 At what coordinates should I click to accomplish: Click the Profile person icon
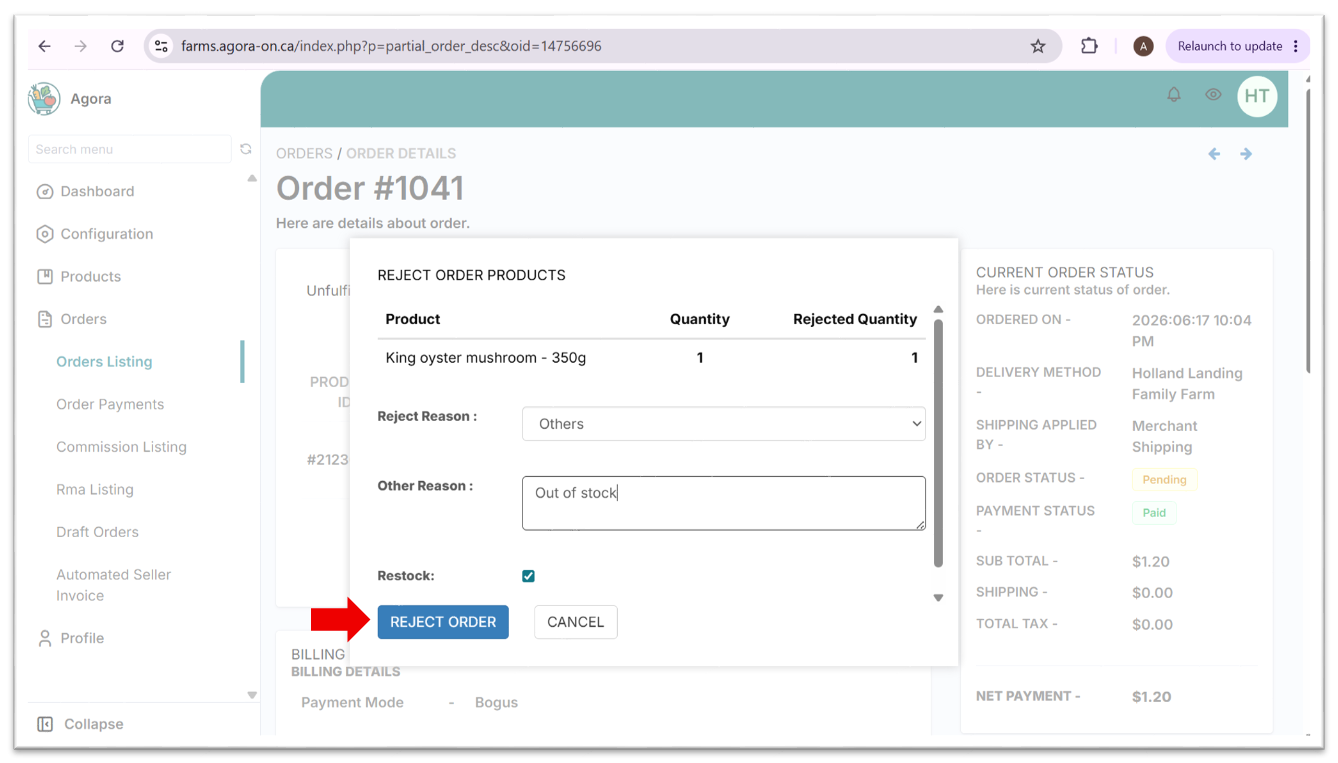(44, 638)
